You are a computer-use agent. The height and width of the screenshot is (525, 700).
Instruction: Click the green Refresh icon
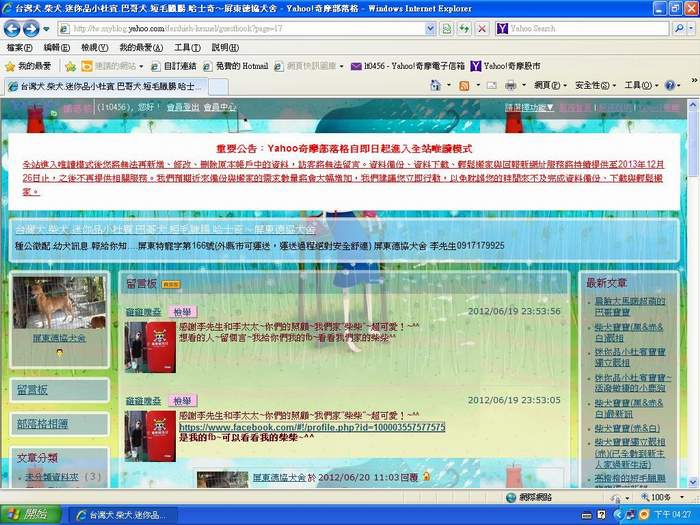tap(464, 29)
